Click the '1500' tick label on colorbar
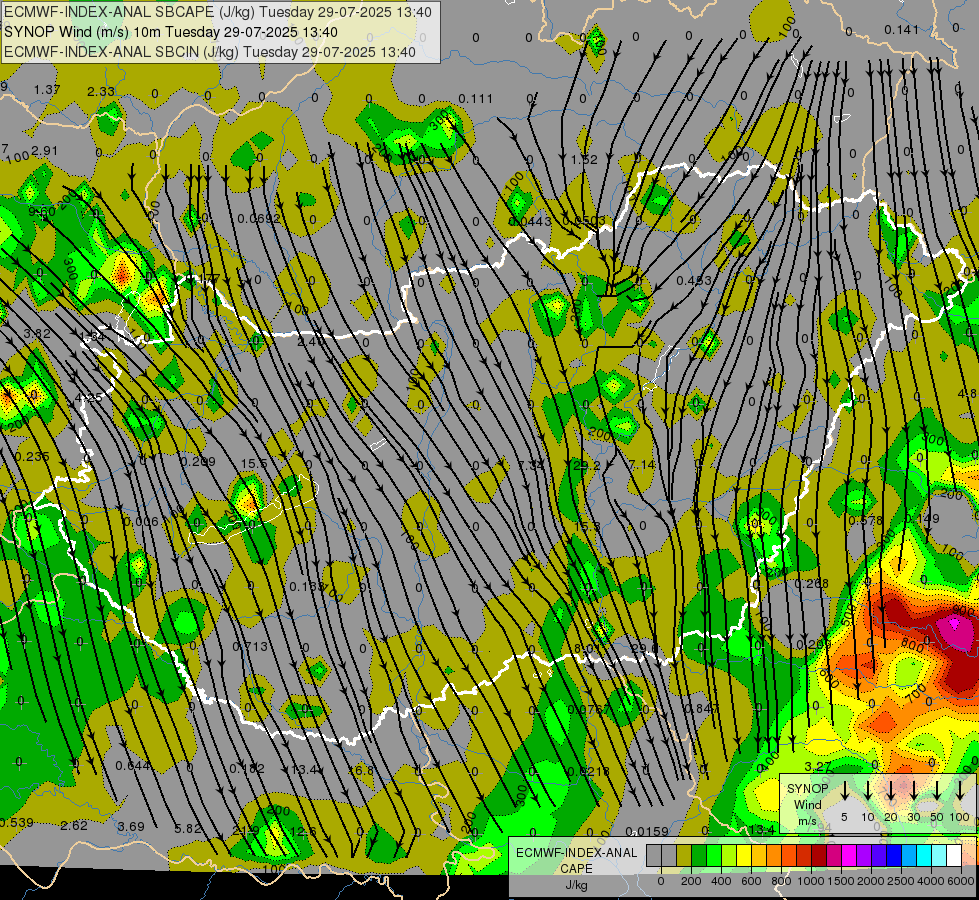 coord(840,881)
